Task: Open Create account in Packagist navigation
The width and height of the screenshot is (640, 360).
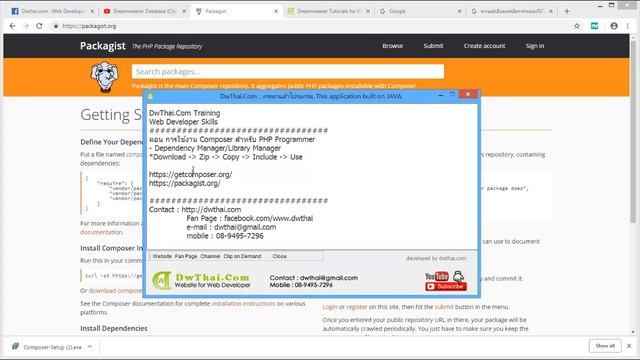Action: click(484, 46)
